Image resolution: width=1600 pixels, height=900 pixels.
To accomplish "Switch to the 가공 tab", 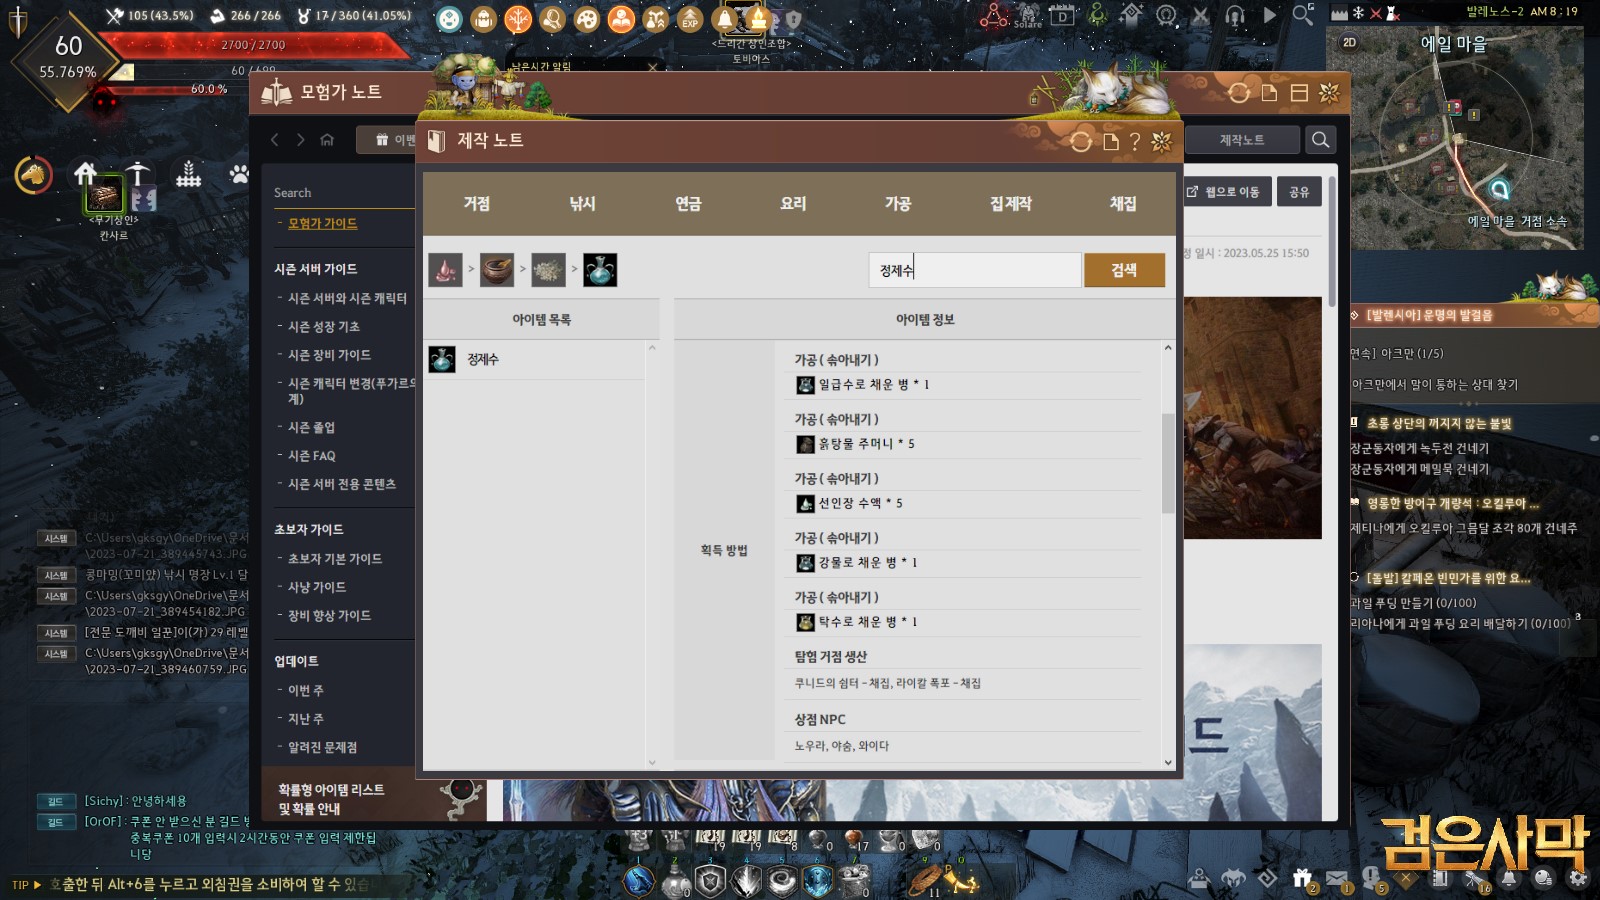I will (898, 203).
